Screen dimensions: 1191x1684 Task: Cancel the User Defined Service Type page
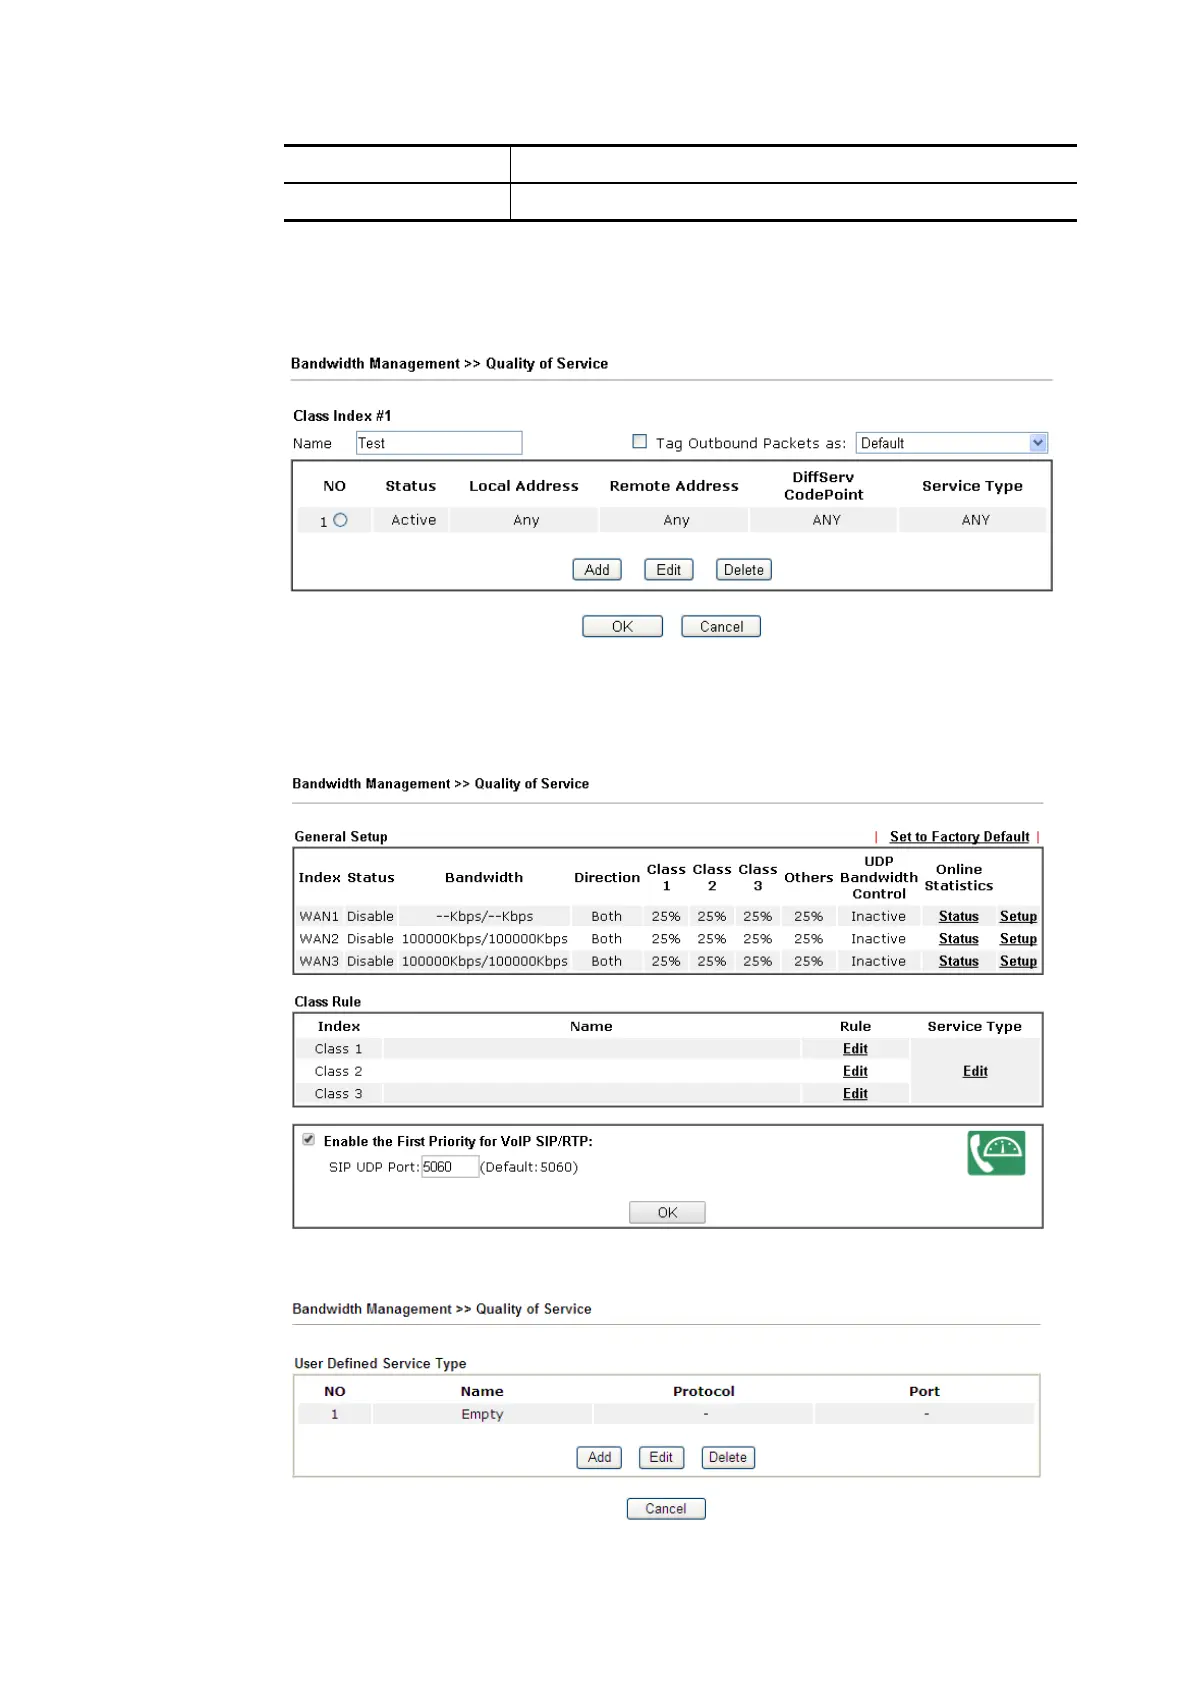pos(666,1508)
